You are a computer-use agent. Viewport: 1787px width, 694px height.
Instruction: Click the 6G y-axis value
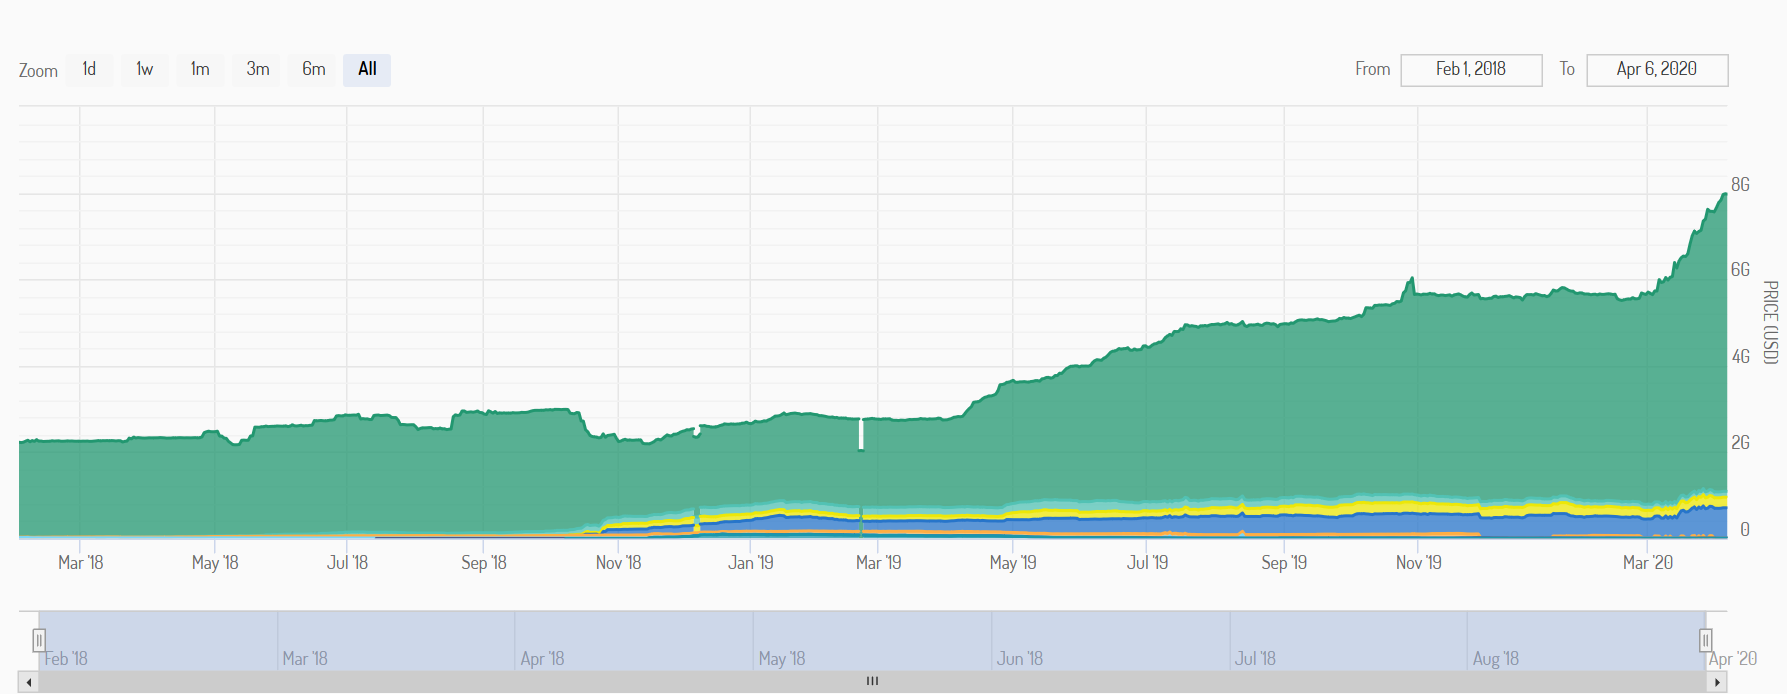pos(1741,270)
